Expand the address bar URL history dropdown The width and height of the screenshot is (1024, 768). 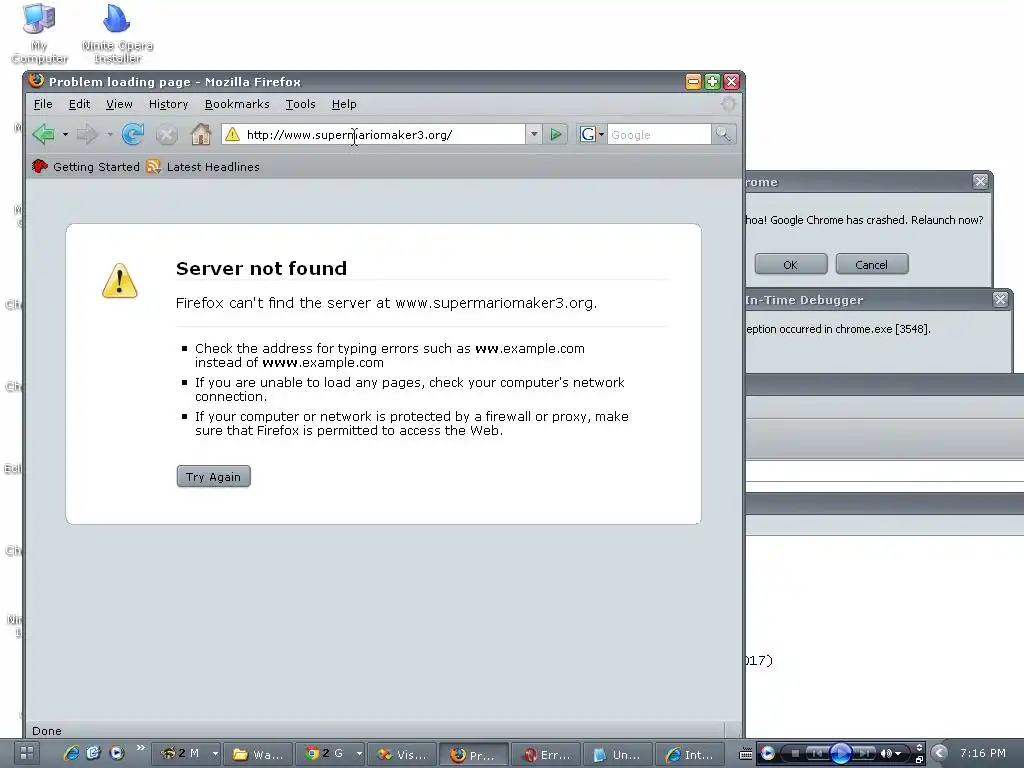(534, 135)
